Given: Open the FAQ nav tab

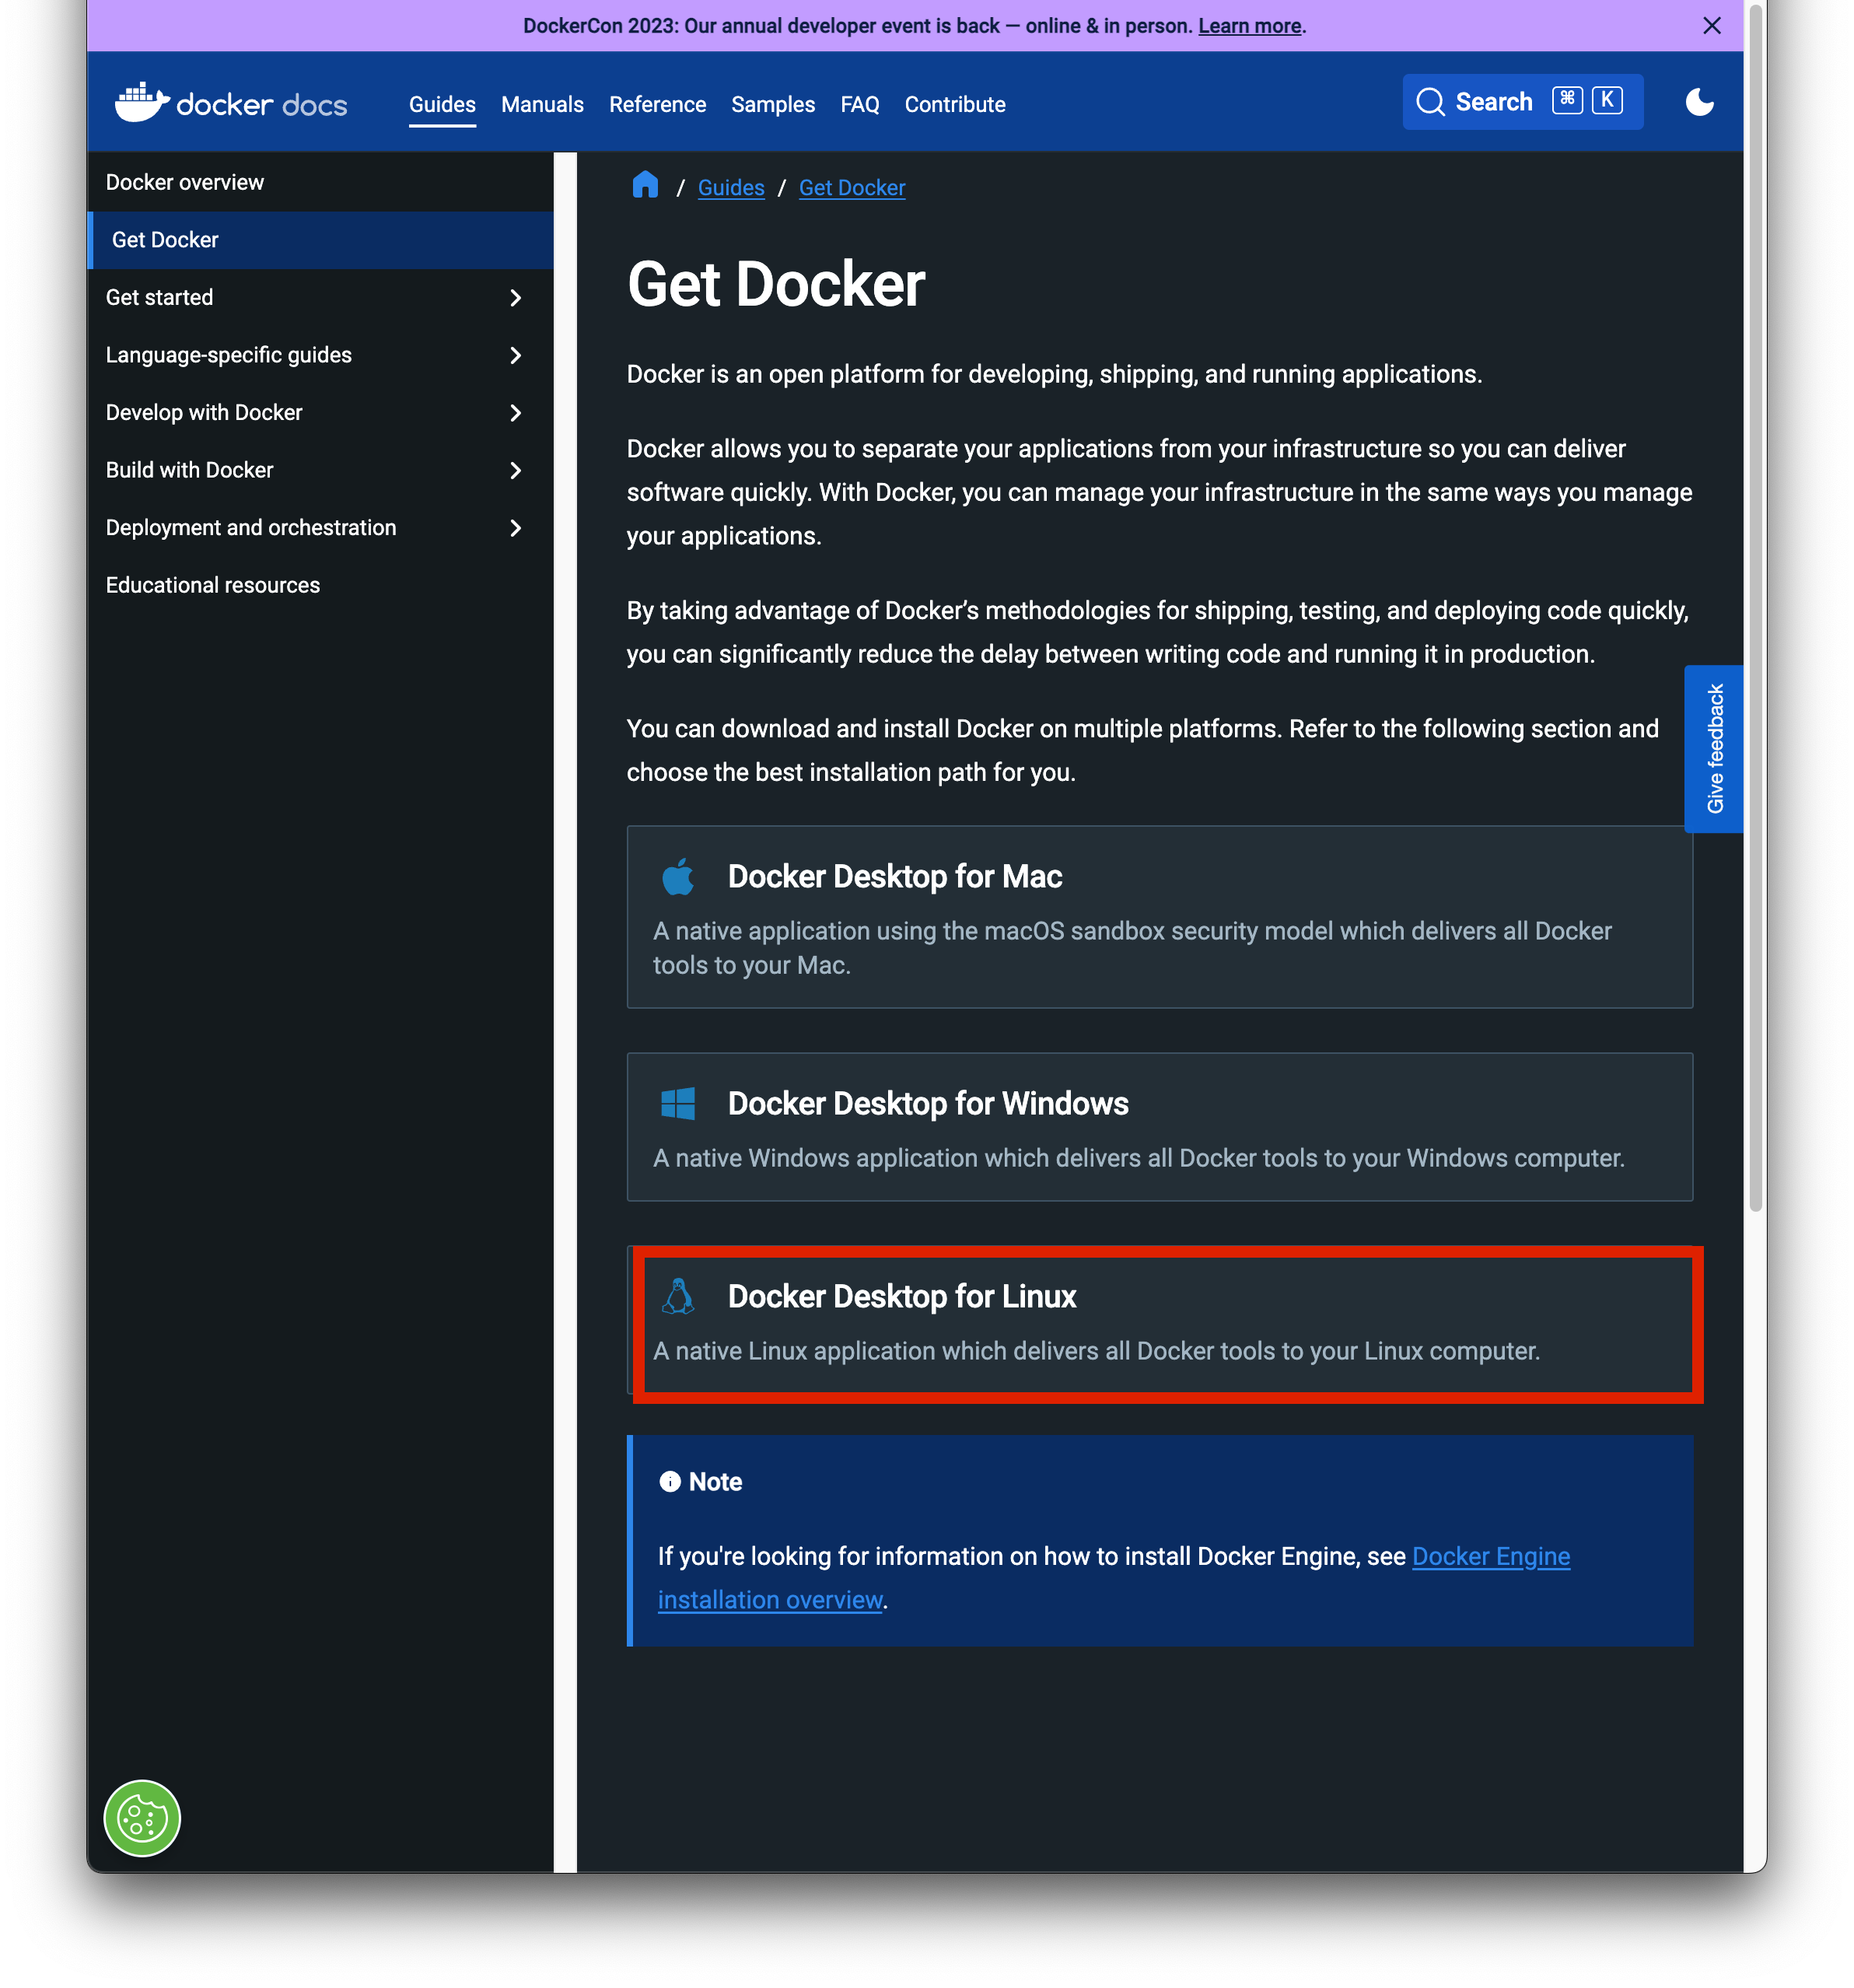Looking at the screenshot, I should pos(859,104).
